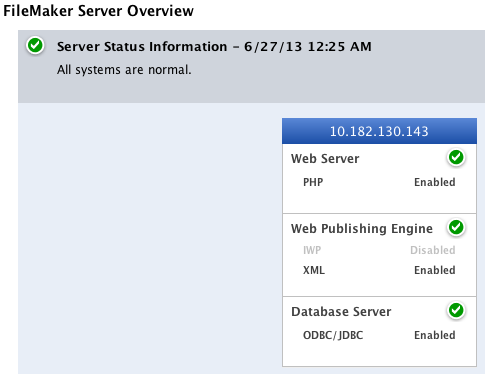
Task: Click the PHP row label
Action: [313, 182]
